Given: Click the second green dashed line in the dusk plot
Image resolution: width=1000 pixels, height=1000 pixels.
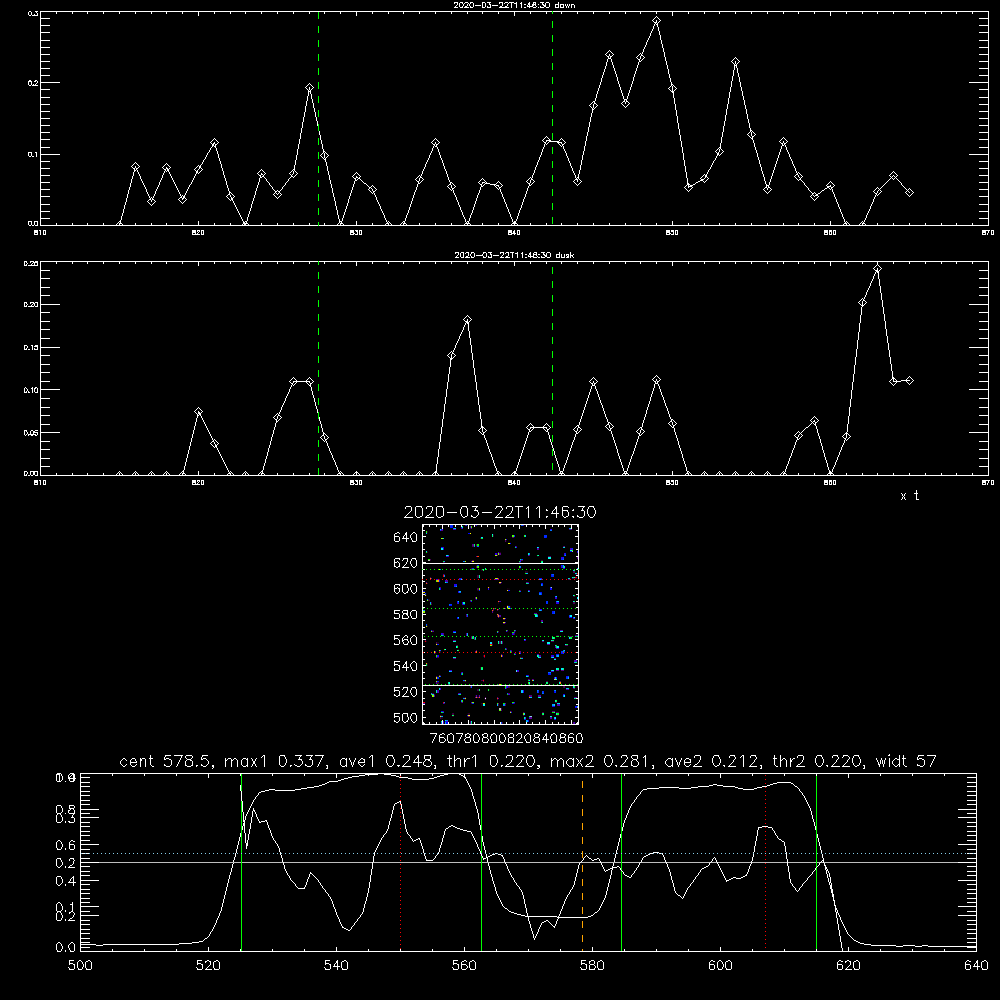Looking at the screenshot, I should (552, 368).
